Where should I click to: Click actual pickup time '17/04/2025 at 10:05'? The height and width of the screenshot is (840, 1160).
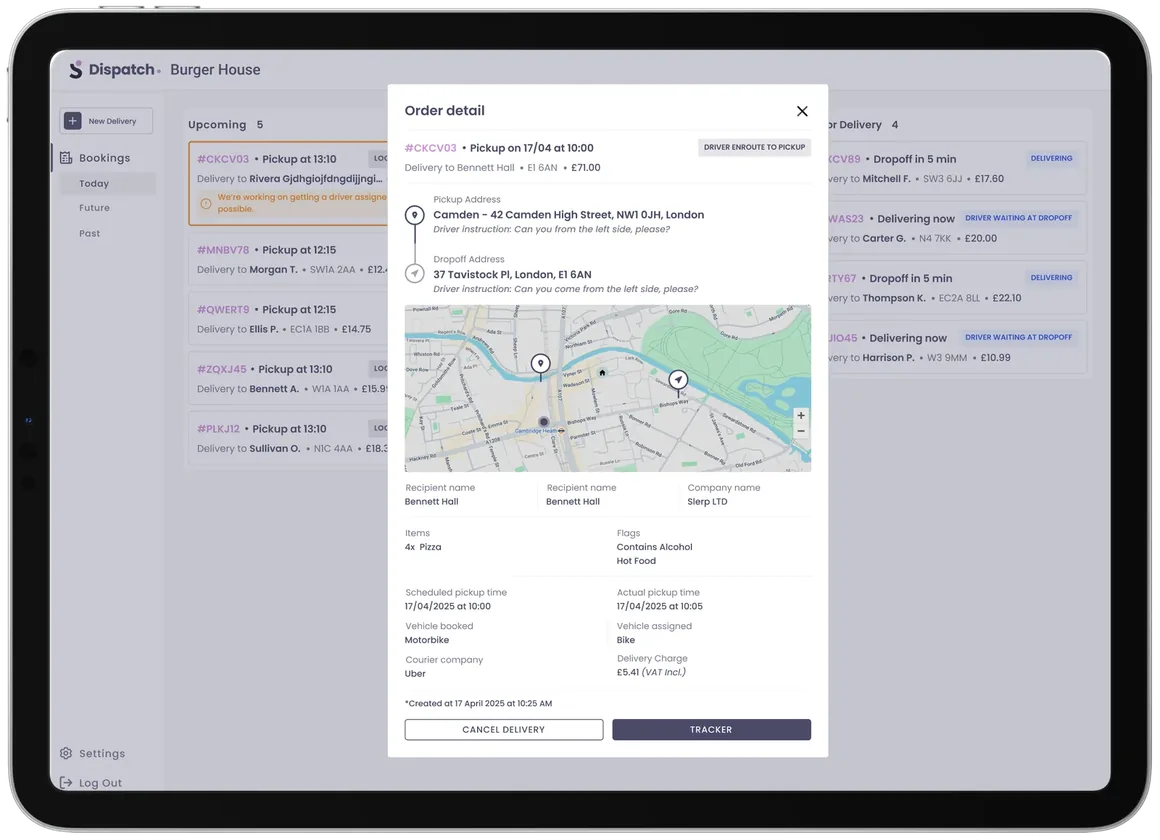pos(660,606)
